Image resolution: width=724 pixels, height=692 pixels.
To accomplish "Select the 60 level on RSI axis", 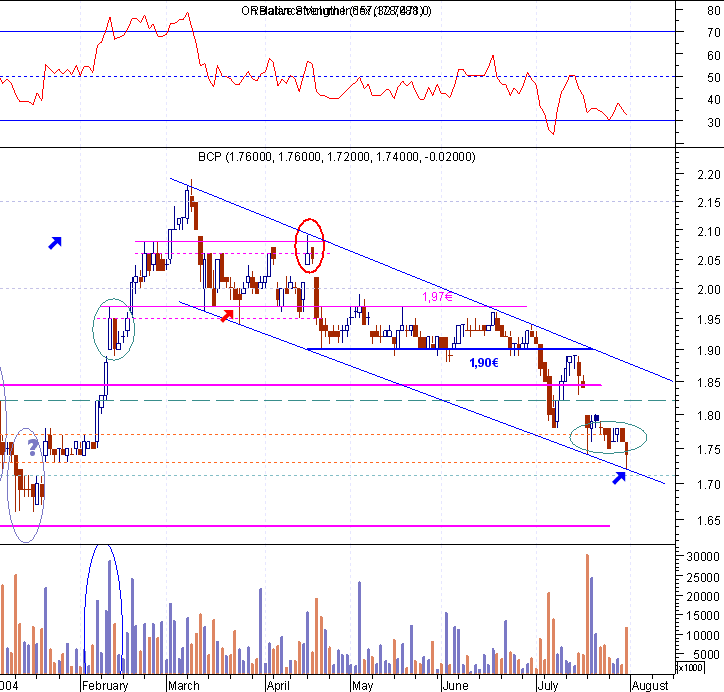I will pos(713,55).
